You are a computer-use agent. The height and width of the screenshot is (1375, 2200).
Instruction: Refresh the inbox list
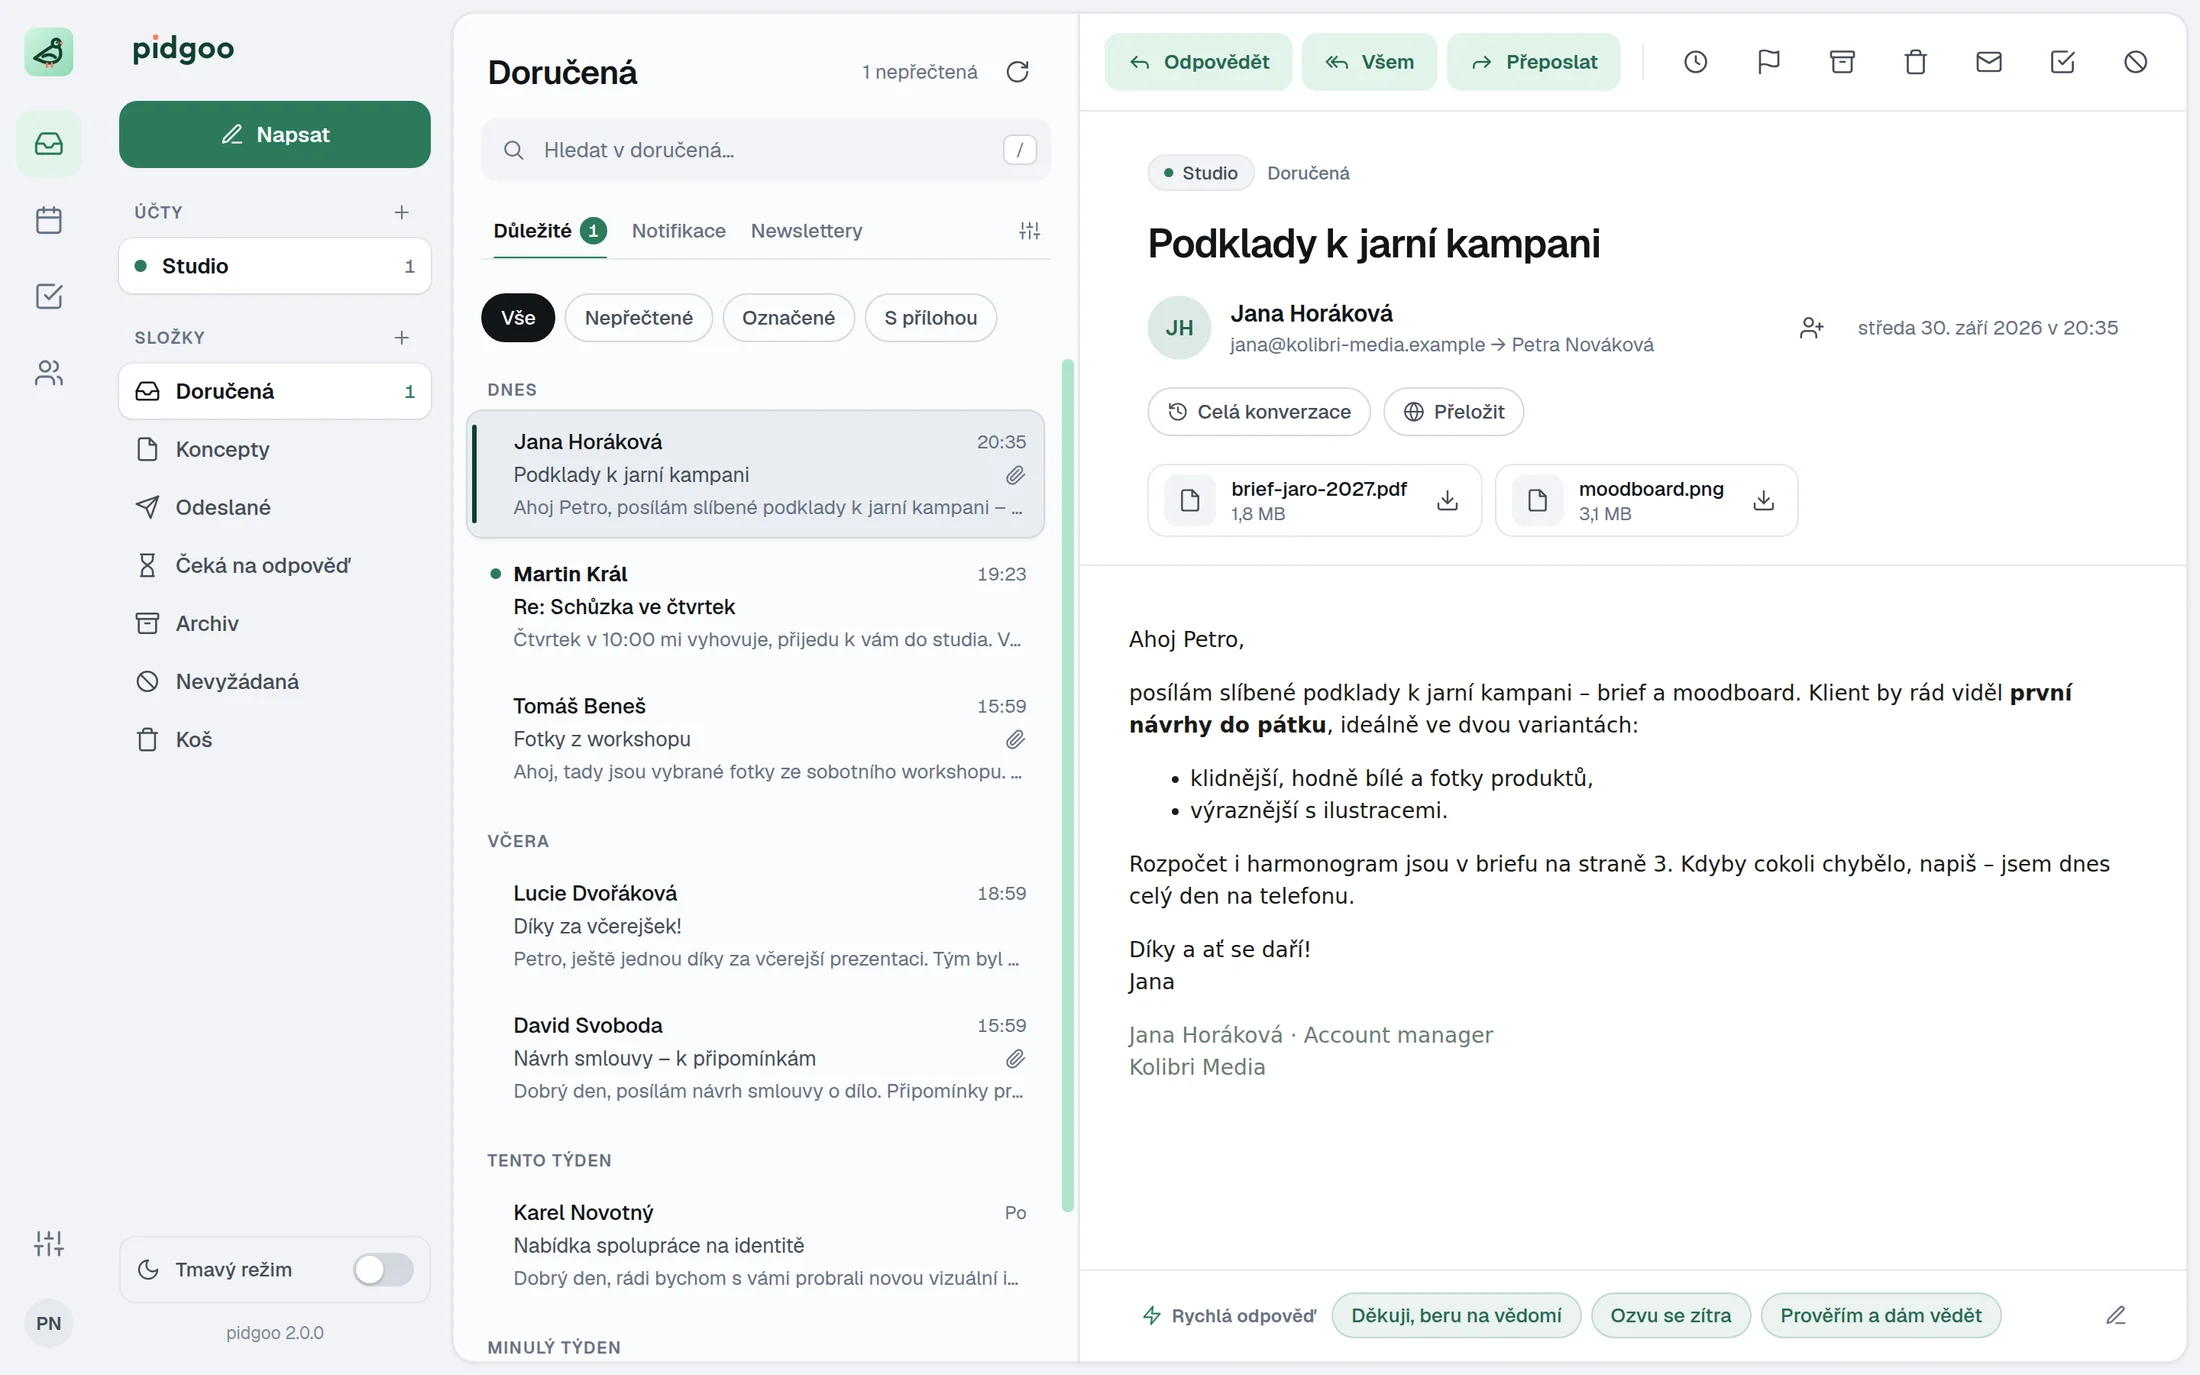tap(1018, 72)
